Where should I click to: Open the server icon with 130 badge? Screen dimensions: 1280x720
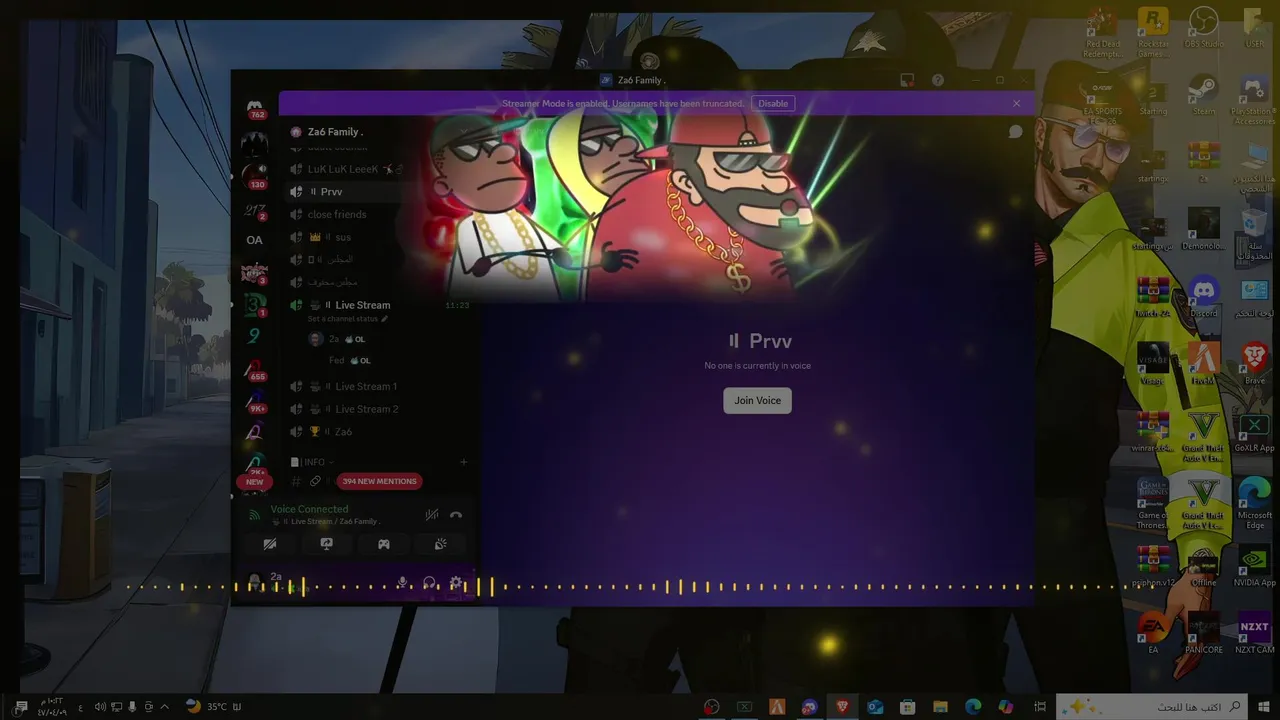[255, 175]
